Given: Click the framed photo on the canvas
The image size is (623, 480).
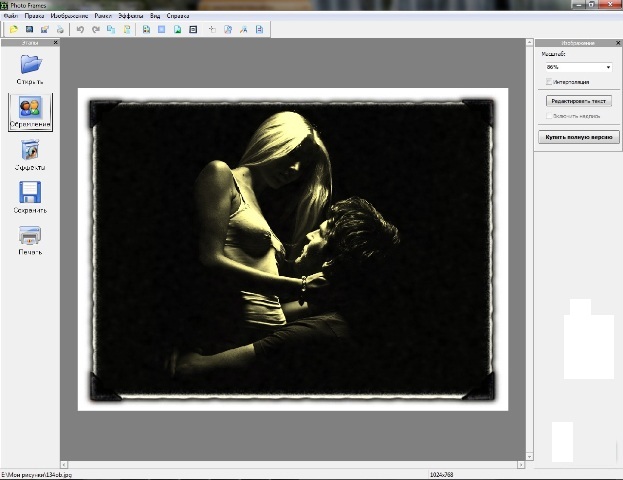Looking at the screenshot, I should pyautogui.click(x=292, y=249).
